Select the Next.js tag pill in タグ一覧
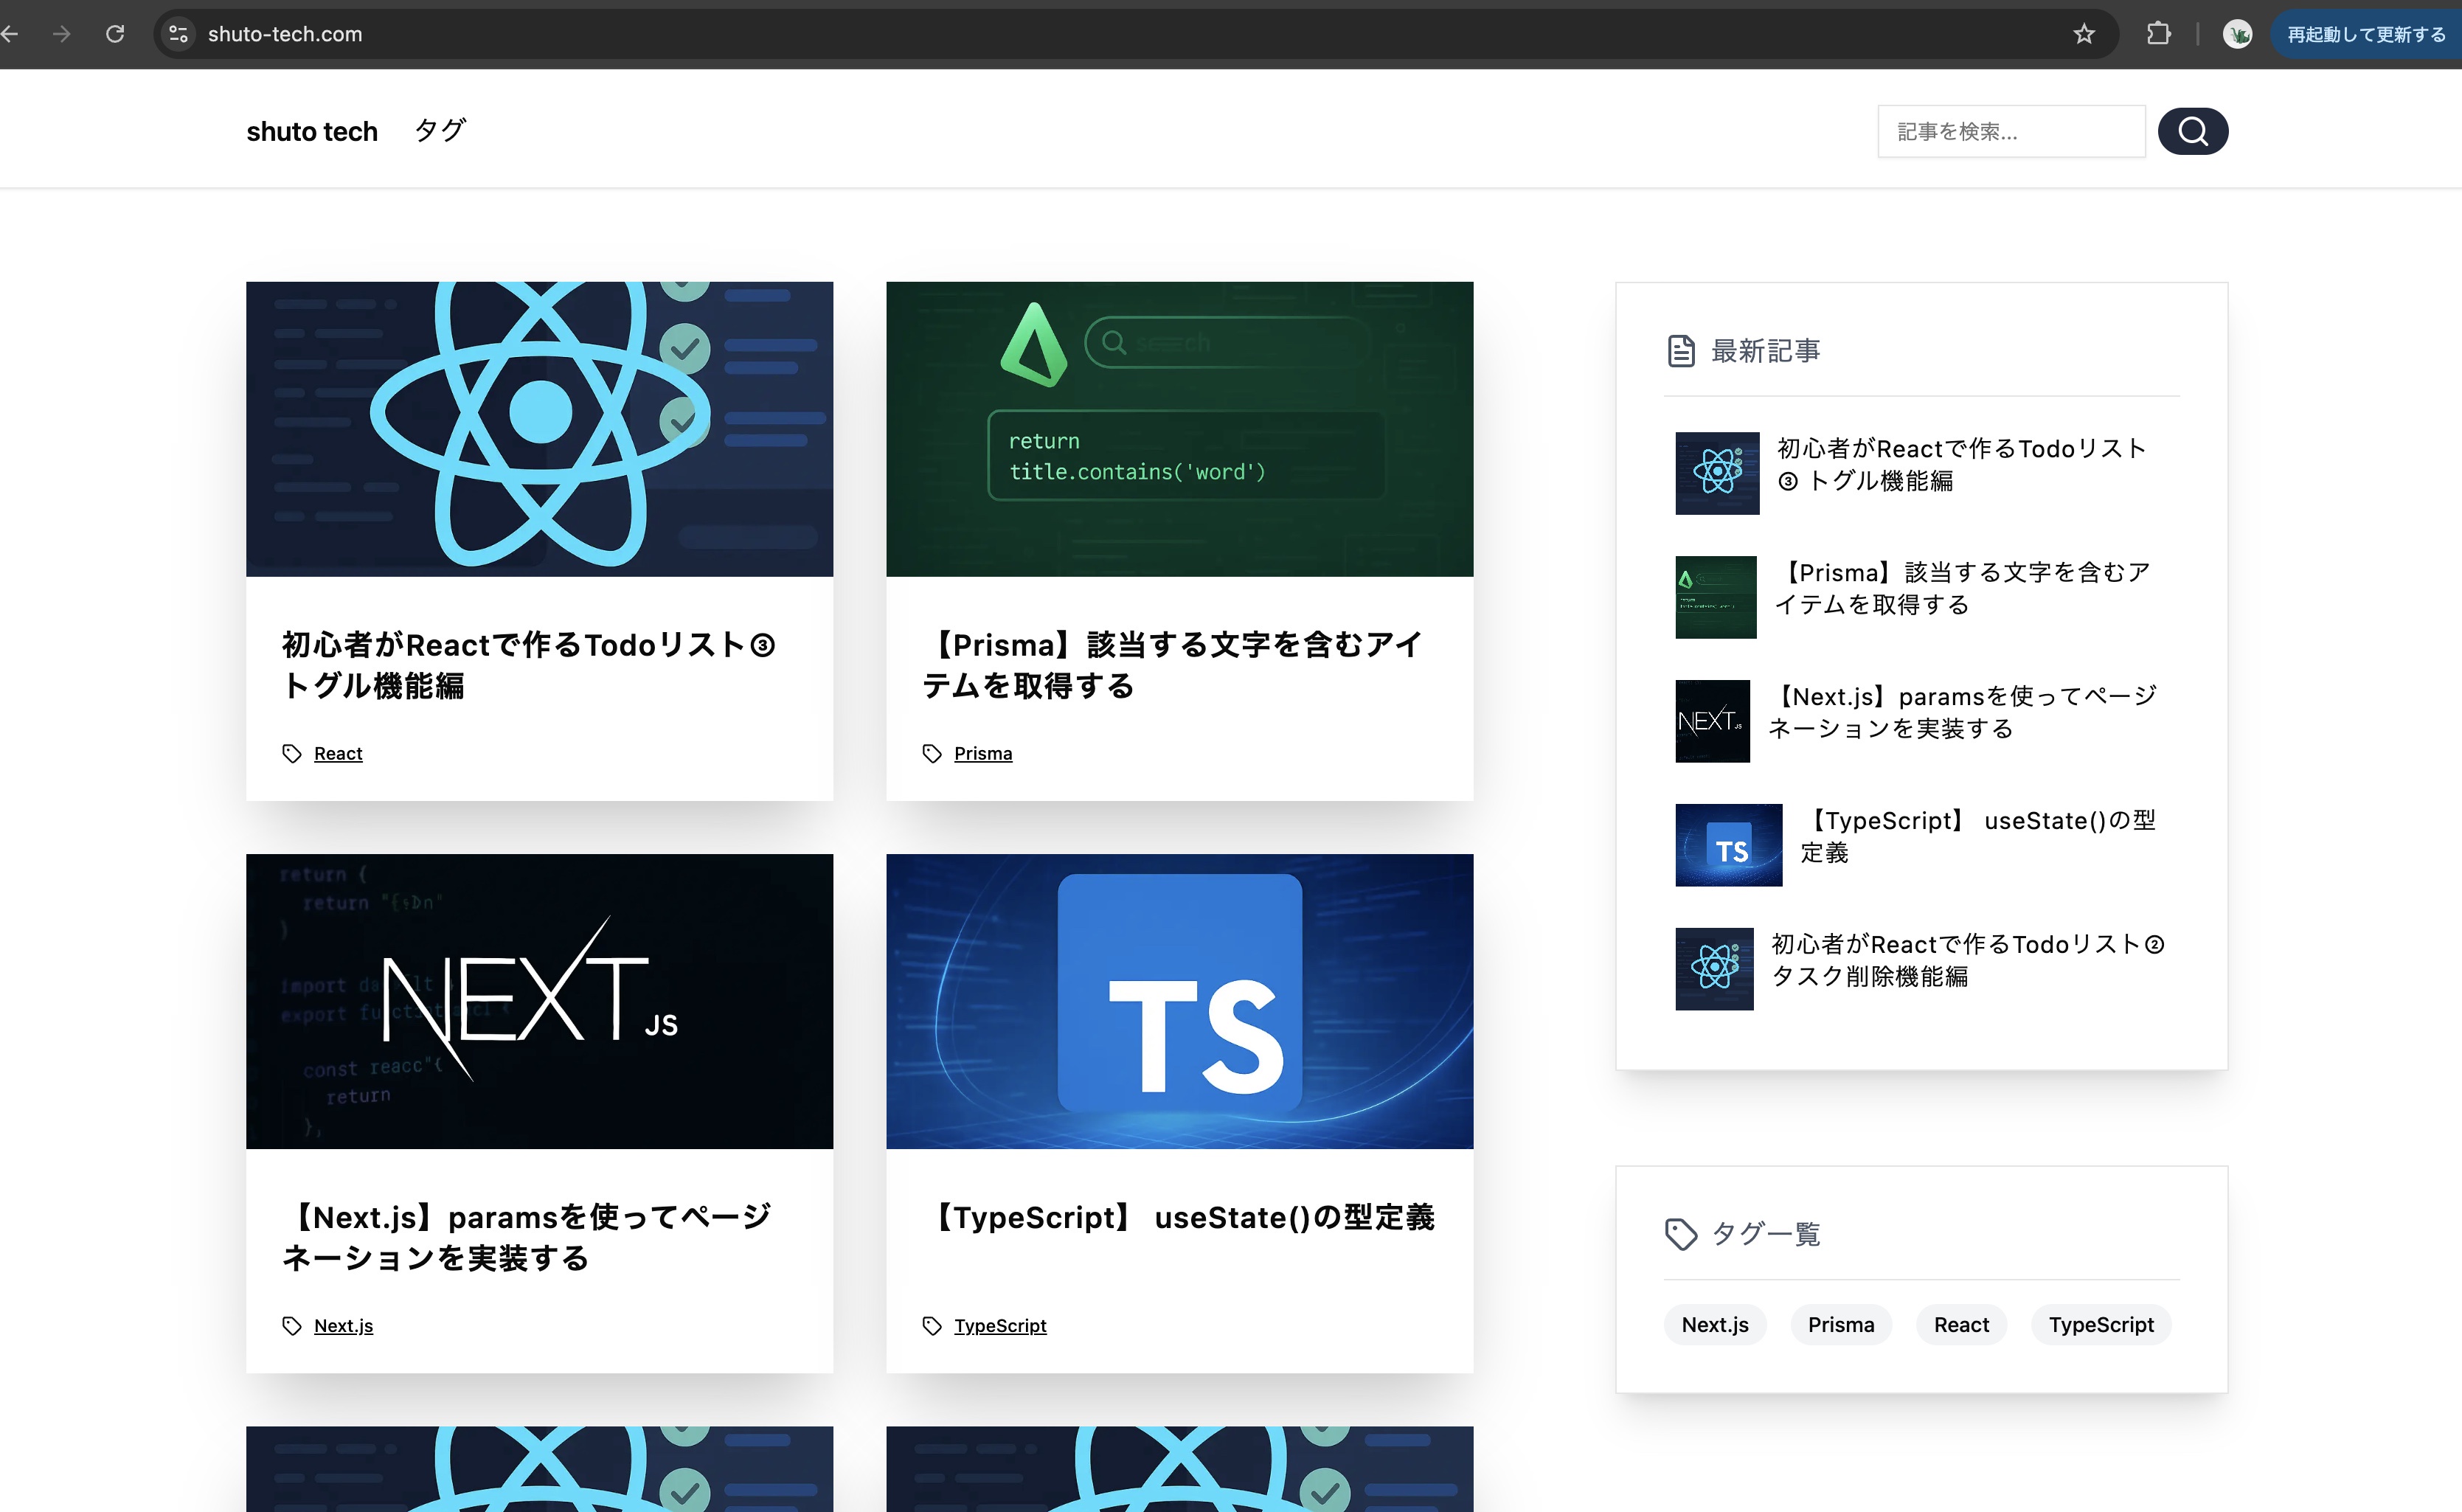 tap(1715, 1324)
